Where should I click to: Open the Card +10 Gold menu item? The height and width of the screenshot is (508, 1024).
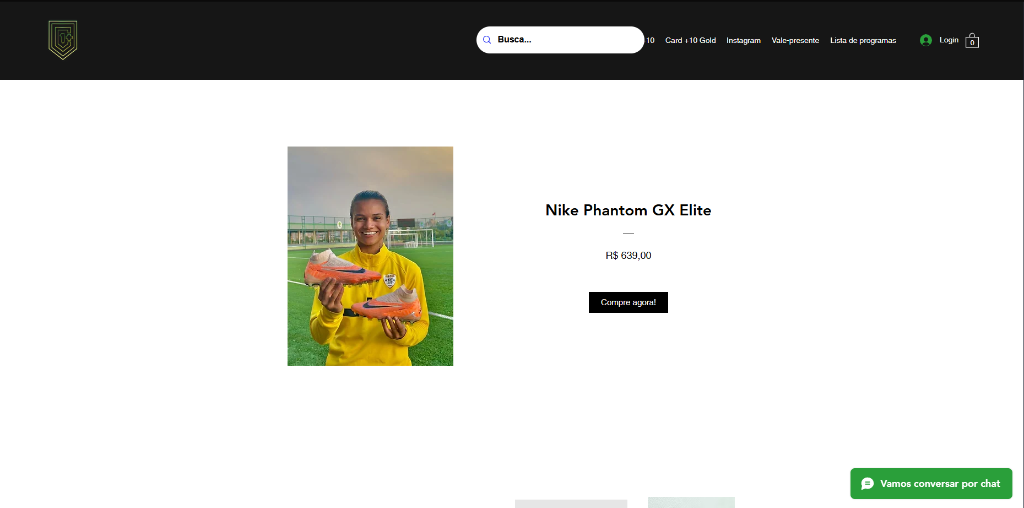click(690, 40)
